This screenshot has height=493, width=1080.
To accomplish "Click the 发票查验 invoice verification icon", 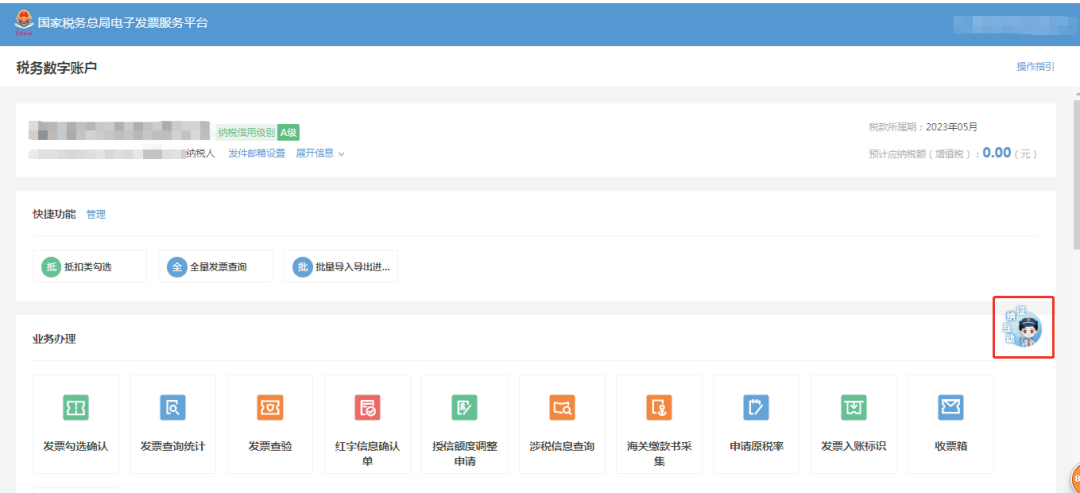I will click(270, 407).
